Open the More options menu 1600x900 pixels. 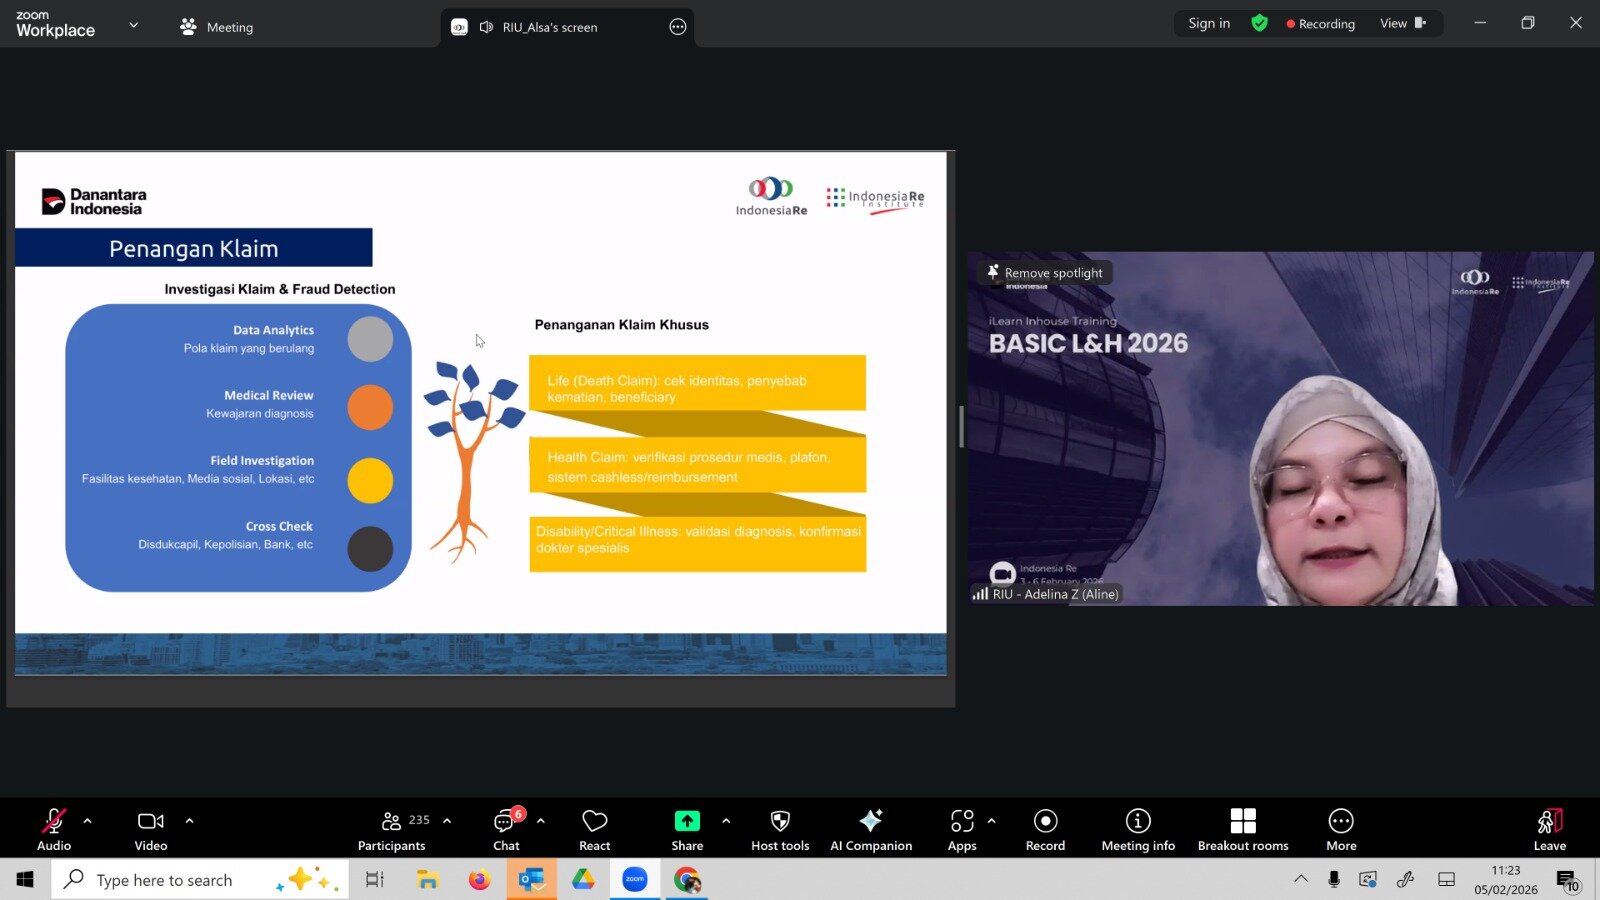tap(1341, 829)
